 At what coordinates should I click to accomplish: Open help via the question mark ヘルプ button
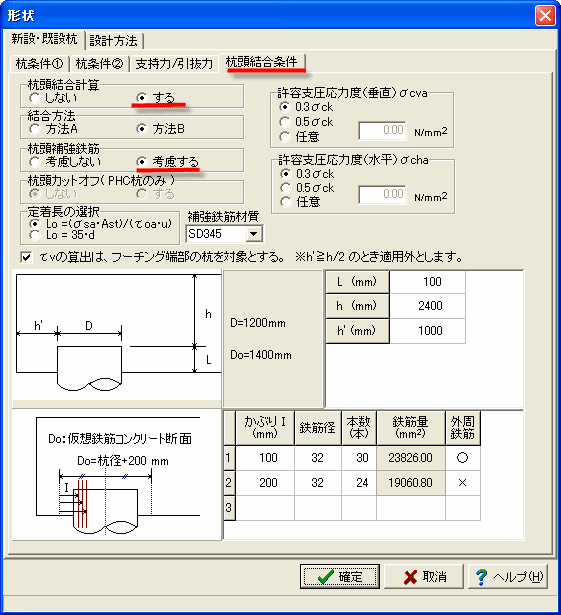508,576
